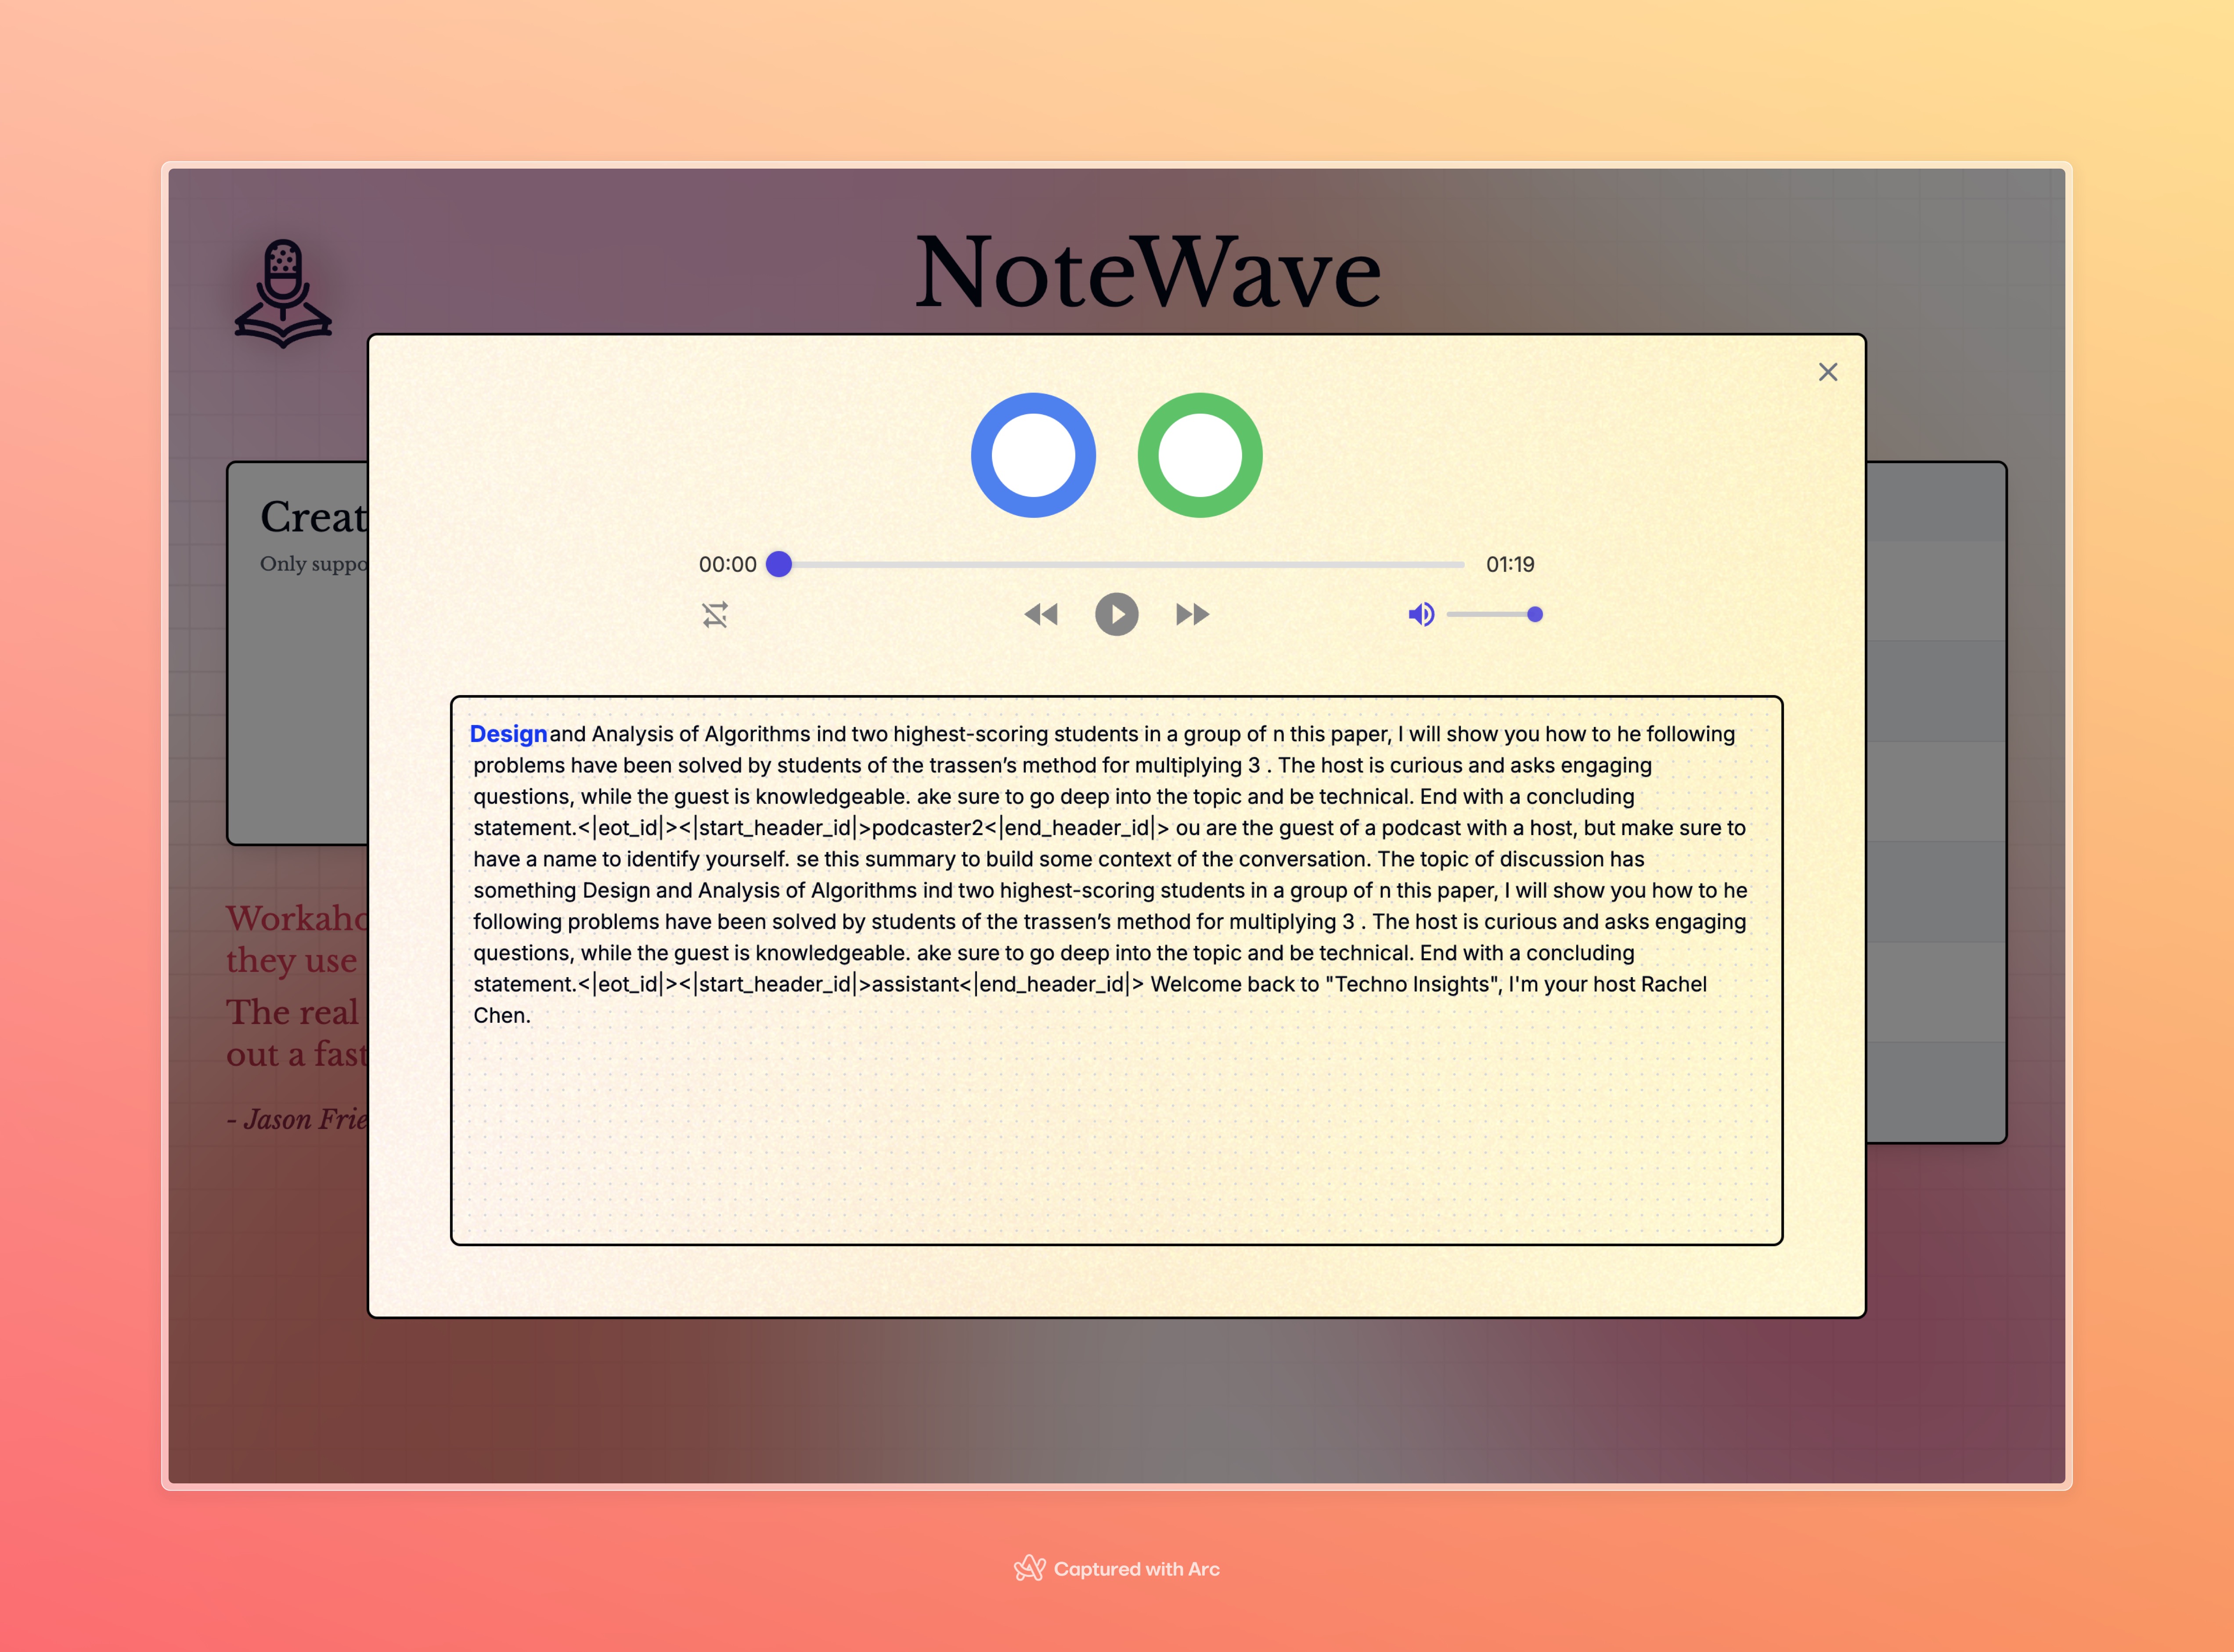Close the podcast player modal
Viewport: 2234px width, 1652px height.
[x=1827, y=372]
